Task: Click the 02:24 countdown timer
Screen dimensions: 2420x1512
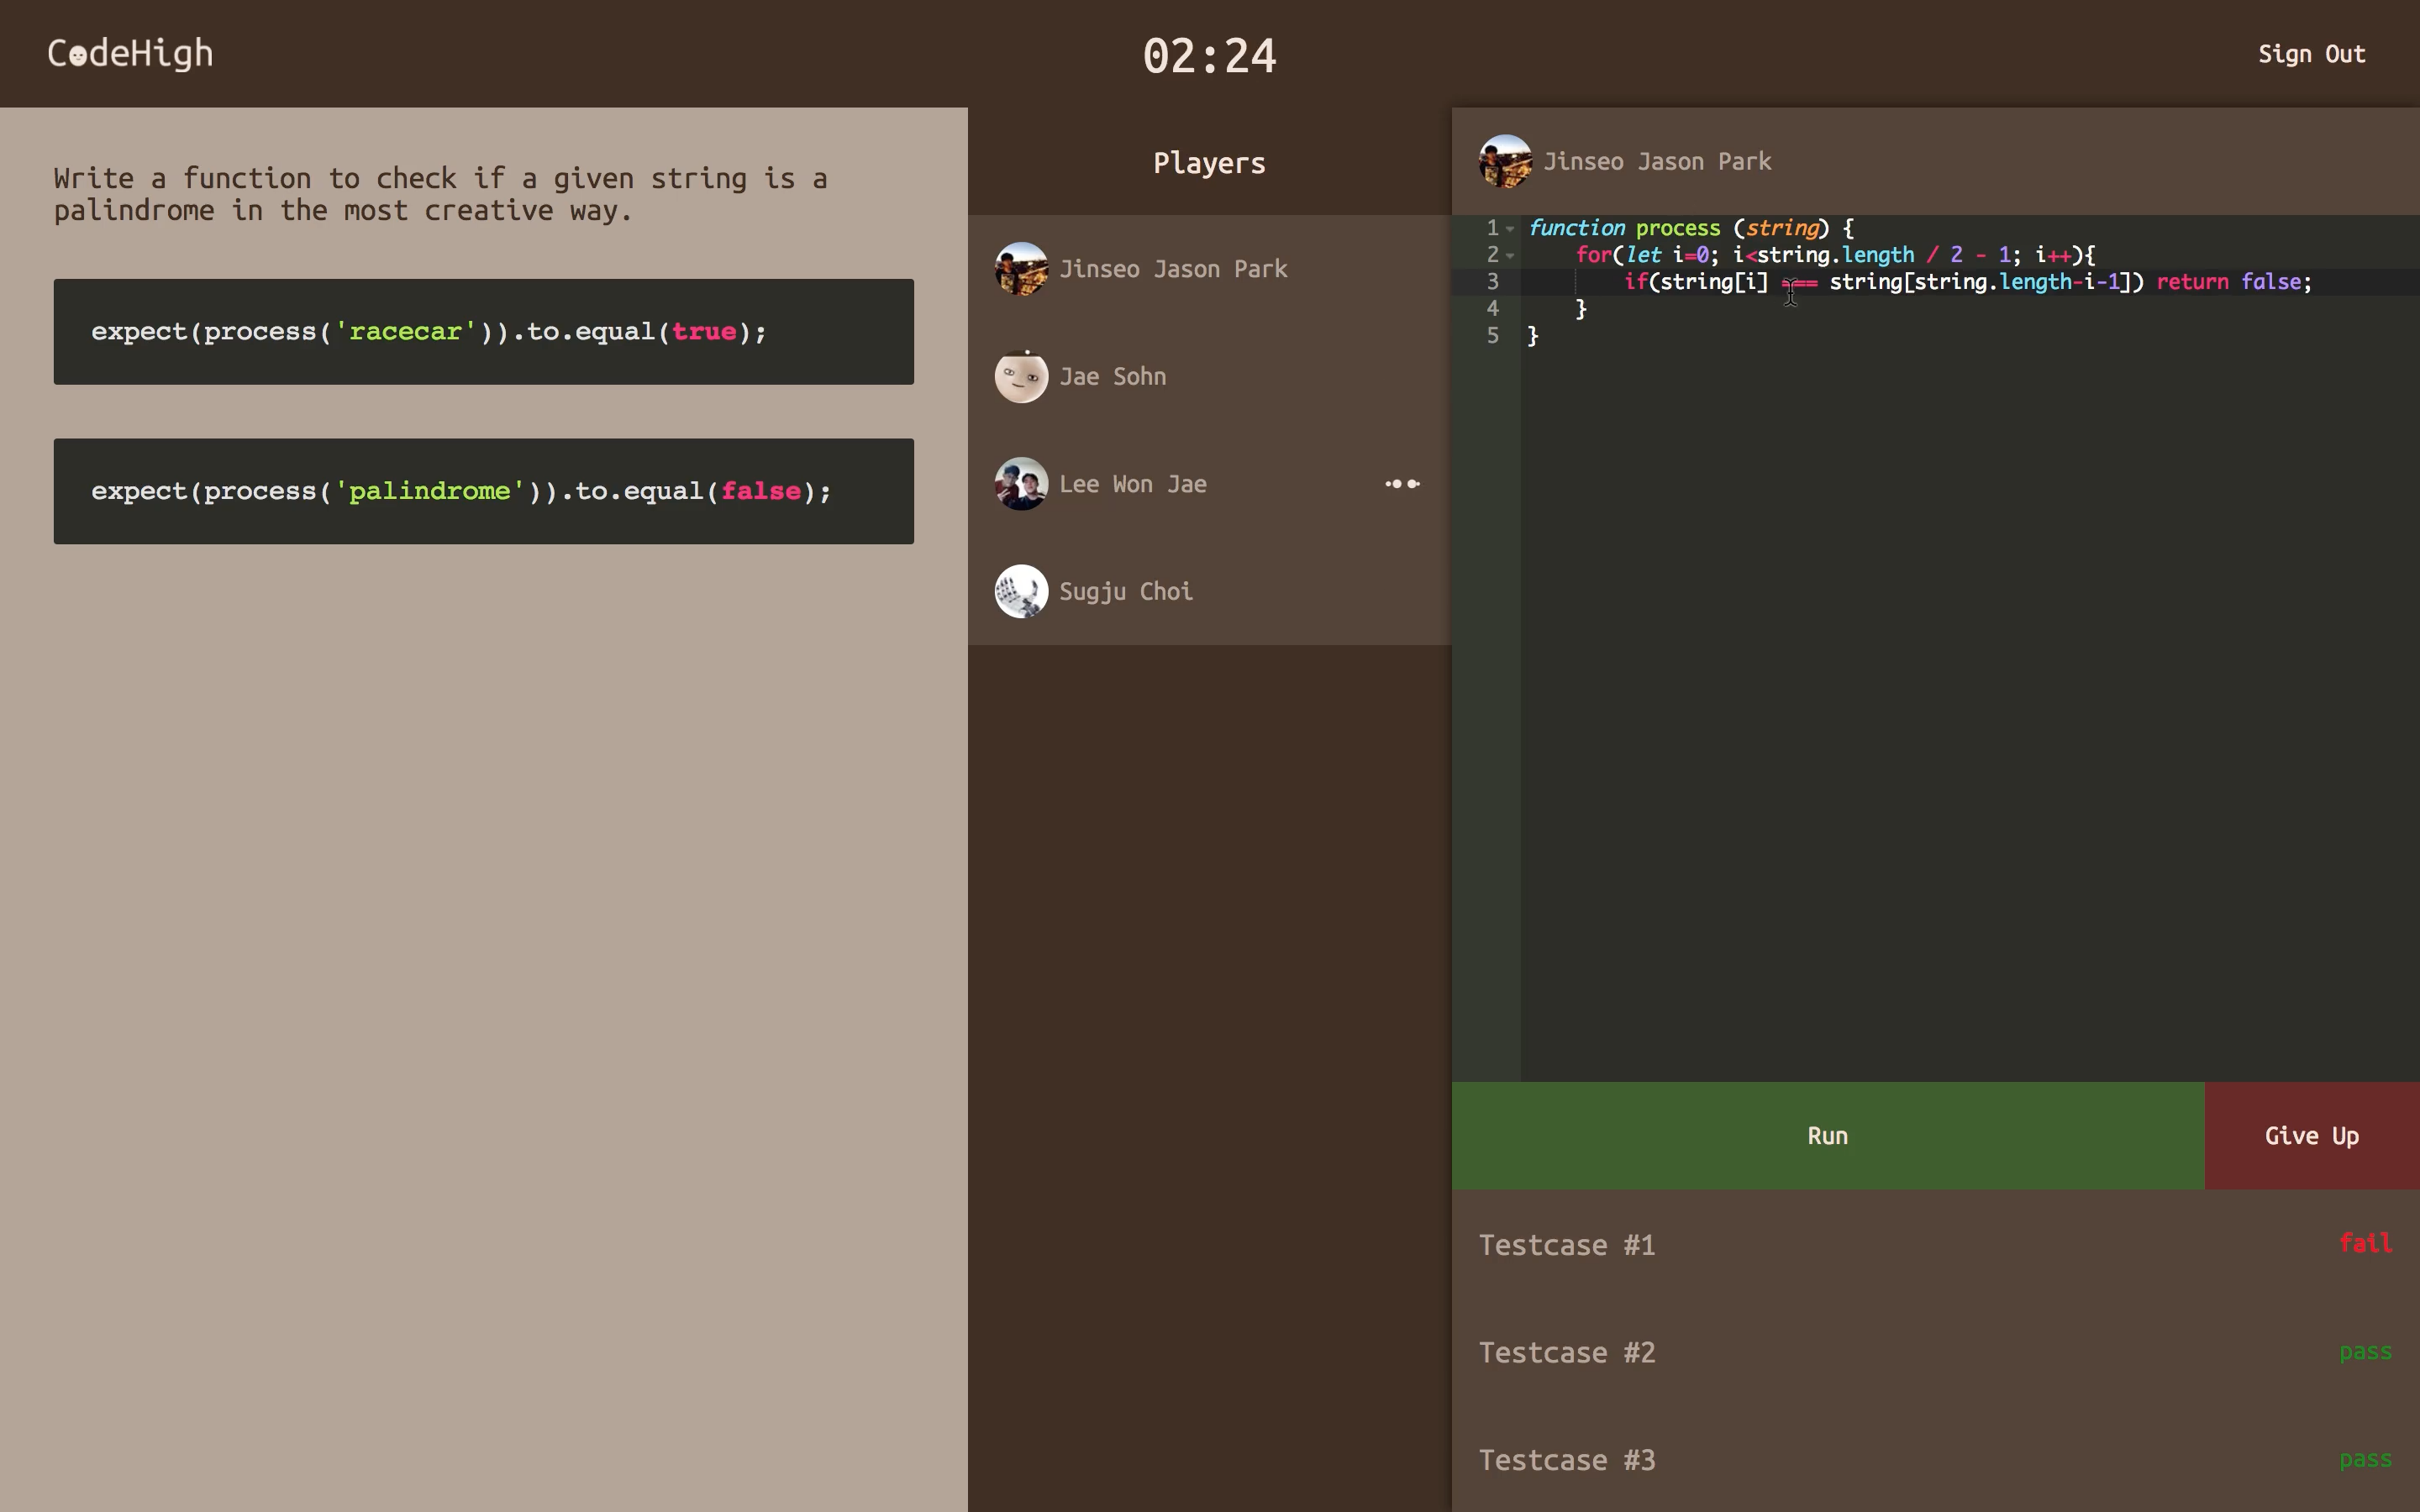Action: [1209, 56]
